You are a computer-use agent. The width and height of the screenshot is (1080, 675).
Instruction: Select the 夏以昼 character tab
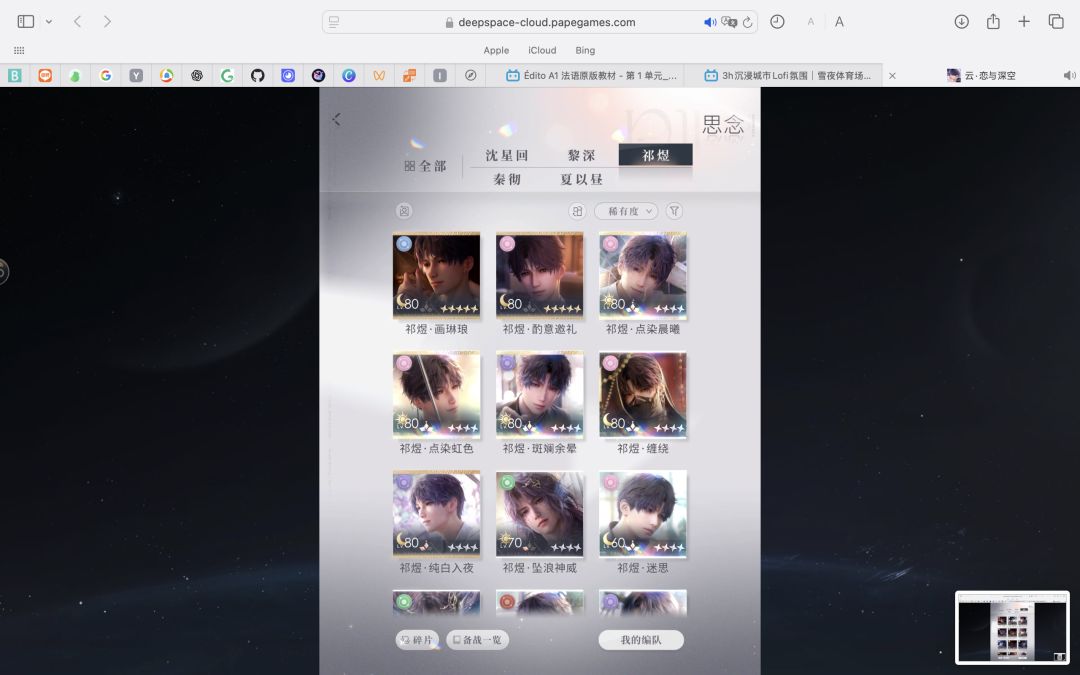click(581, 179)
